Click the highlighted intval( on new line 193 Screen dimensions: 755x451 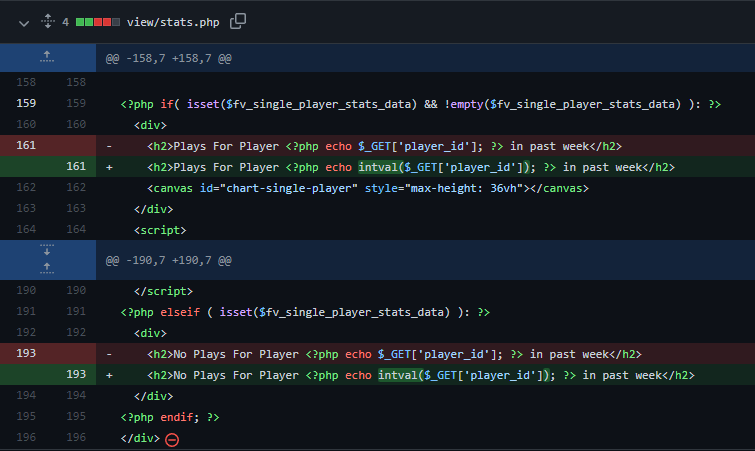(x=400, y=375)
